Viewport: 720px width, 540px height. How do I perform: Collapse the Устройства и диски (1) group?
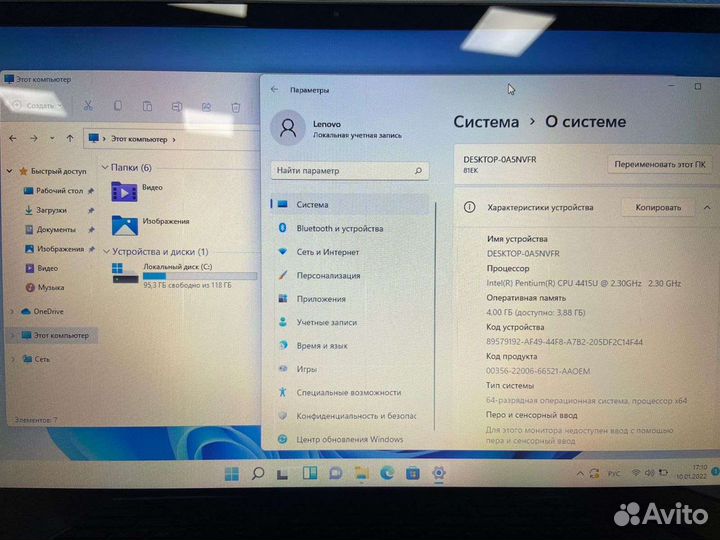107,251
